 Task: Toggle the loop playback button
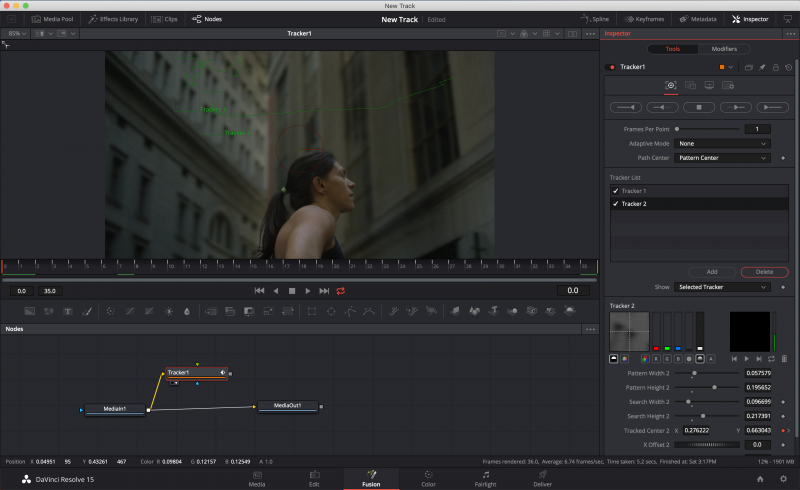coord(341,290)
